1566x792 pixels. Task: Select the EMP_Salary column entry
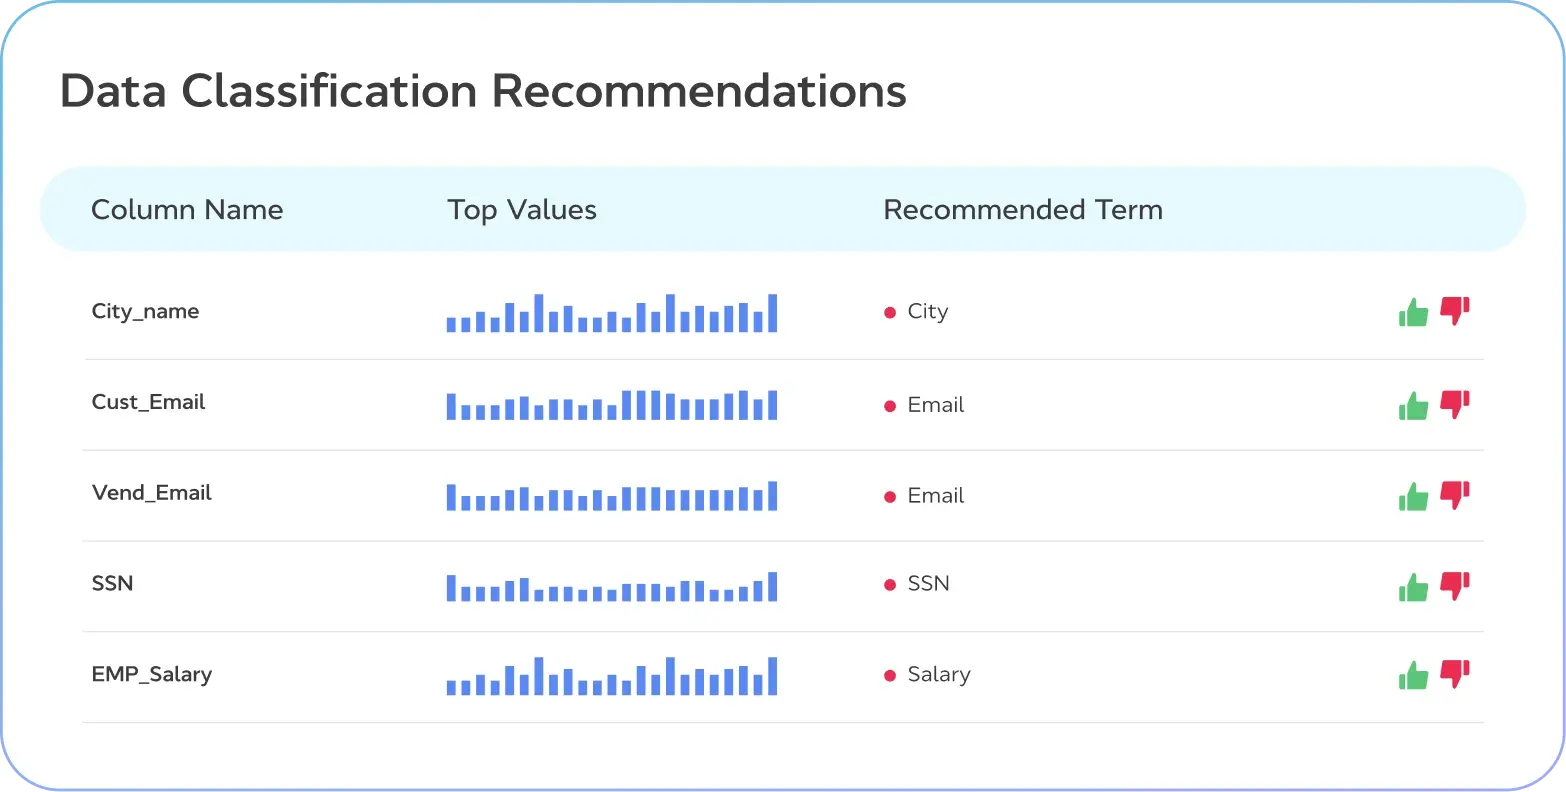(x=151, y=674)
